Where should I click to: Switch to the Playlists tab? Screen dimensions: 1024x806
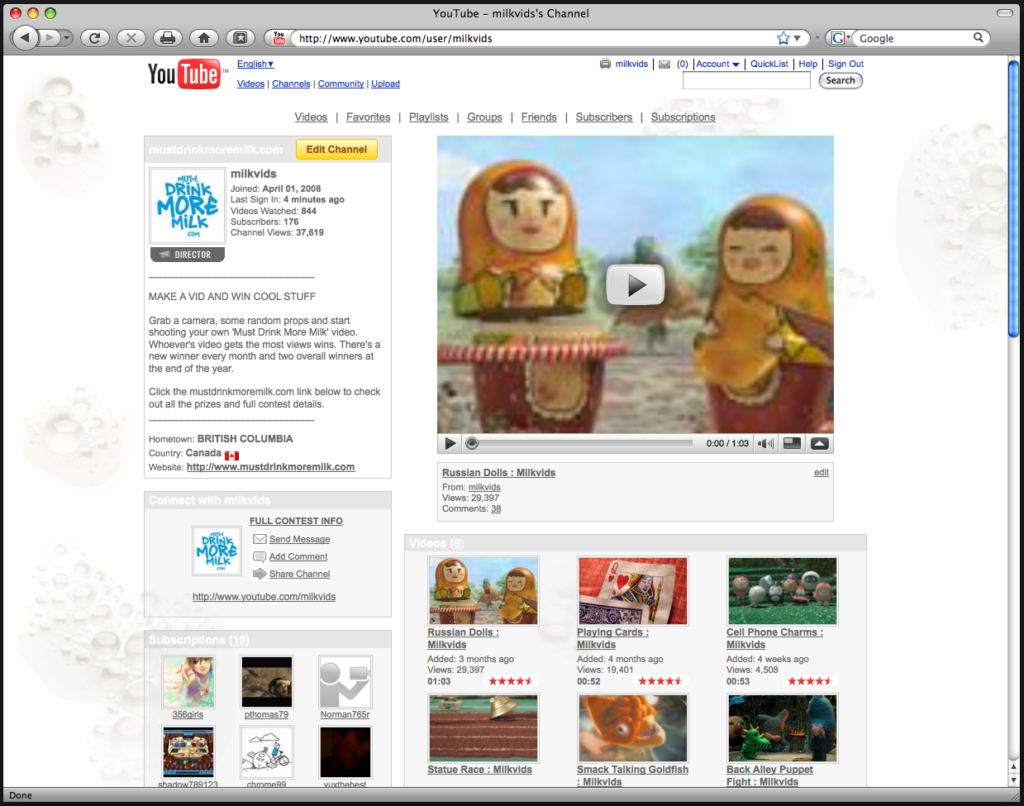click(x=428, y=117)
